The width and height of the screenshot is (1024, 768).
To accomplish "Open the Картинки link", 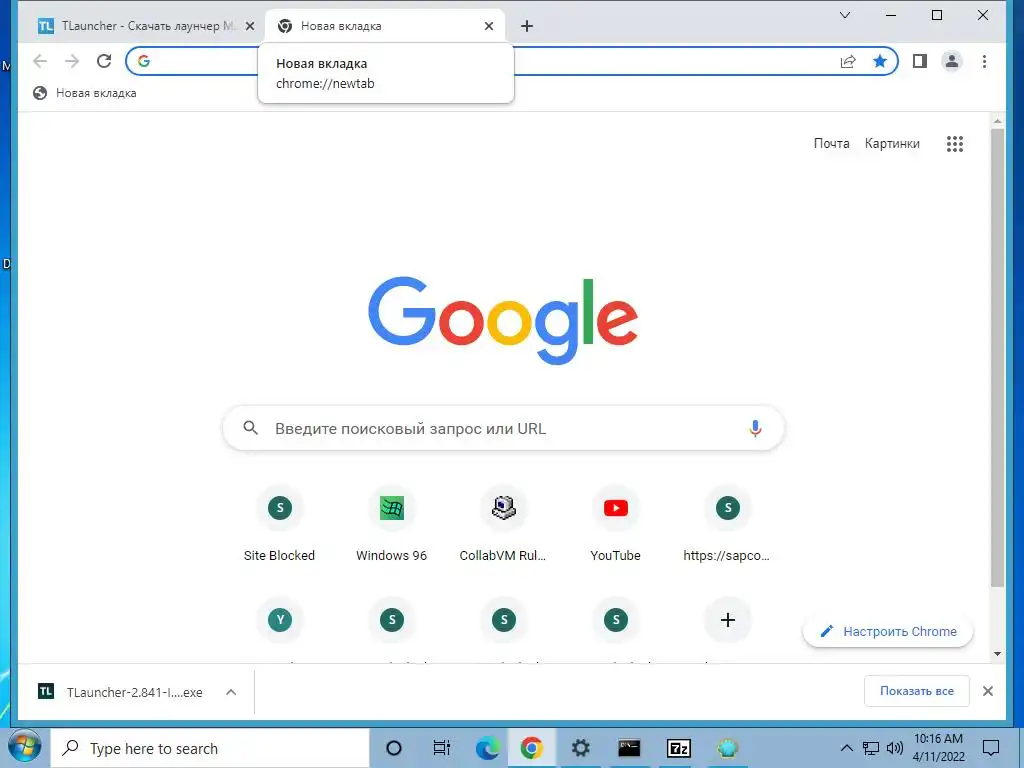I will tap(892, 144).
